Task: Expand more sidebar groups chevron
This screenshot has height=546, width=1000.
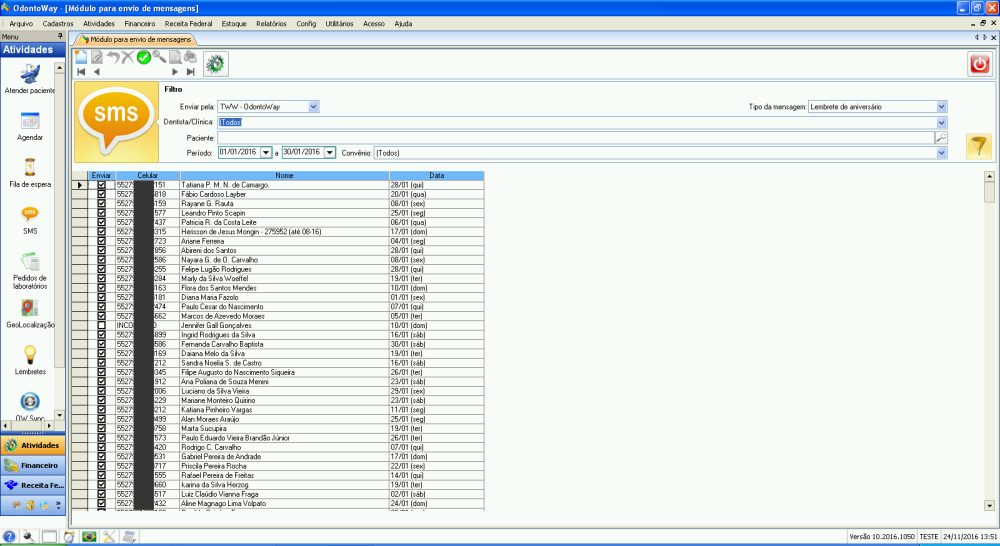Action: click(x=58, y=505)
